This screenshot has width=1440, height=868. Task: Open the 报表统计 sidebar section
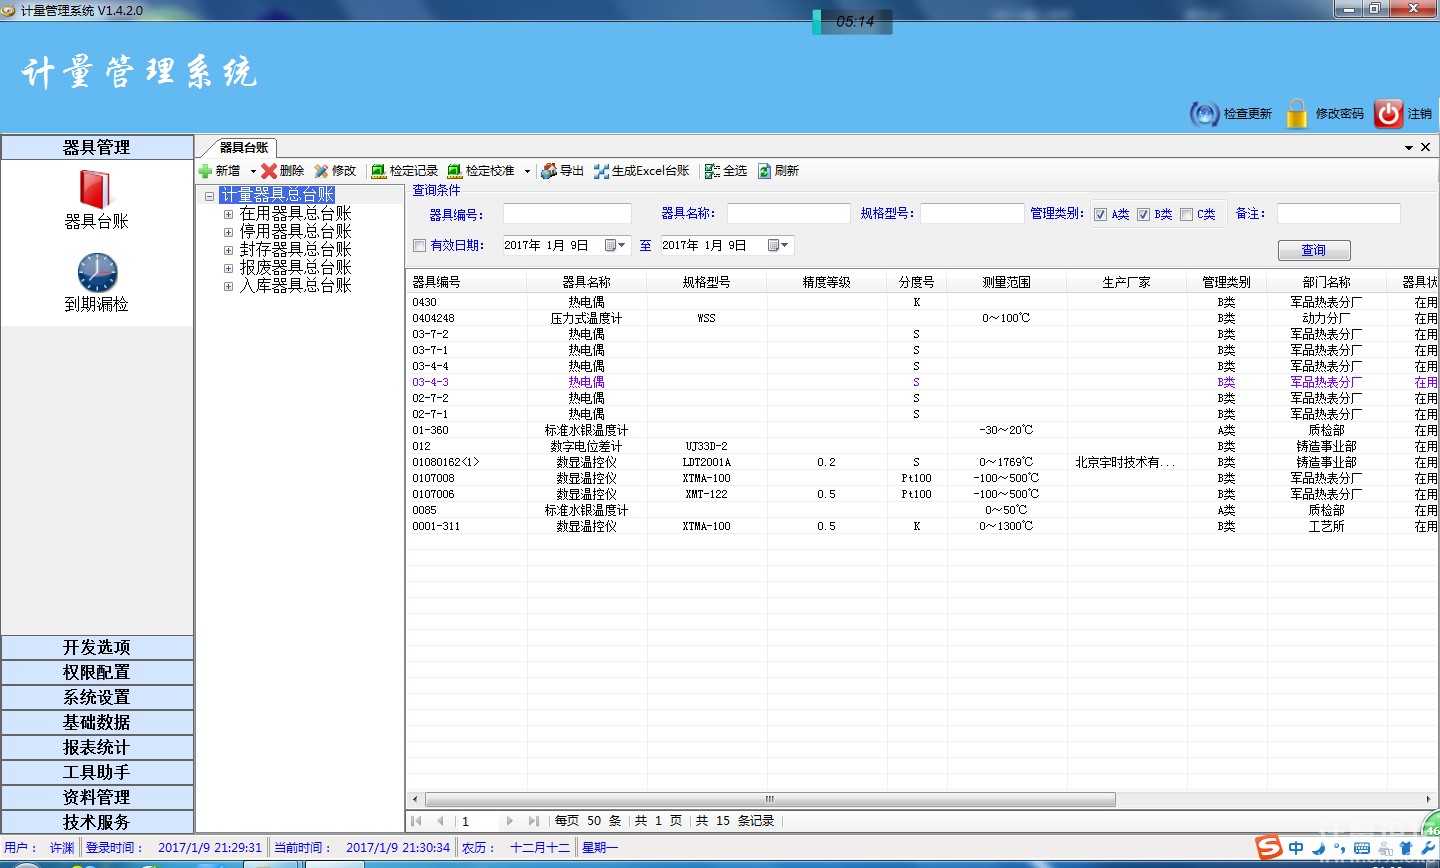tap(97, 747)
